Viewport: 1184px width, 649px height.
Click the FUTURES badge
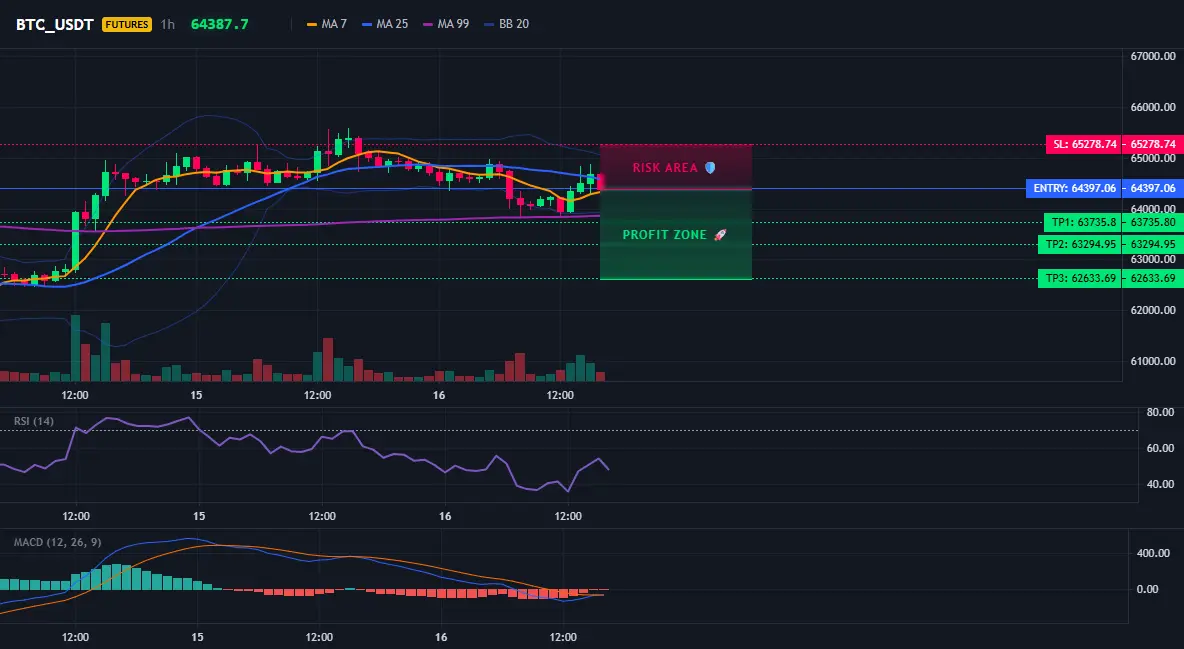click(x=127, y=24)
